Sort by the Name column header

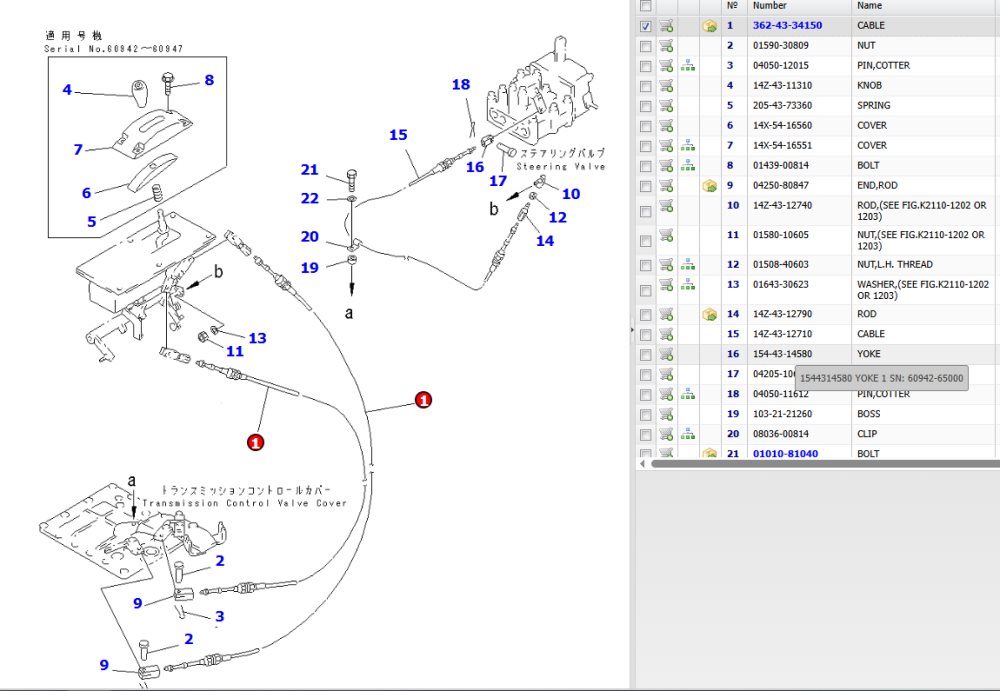(x=869, y=5)
